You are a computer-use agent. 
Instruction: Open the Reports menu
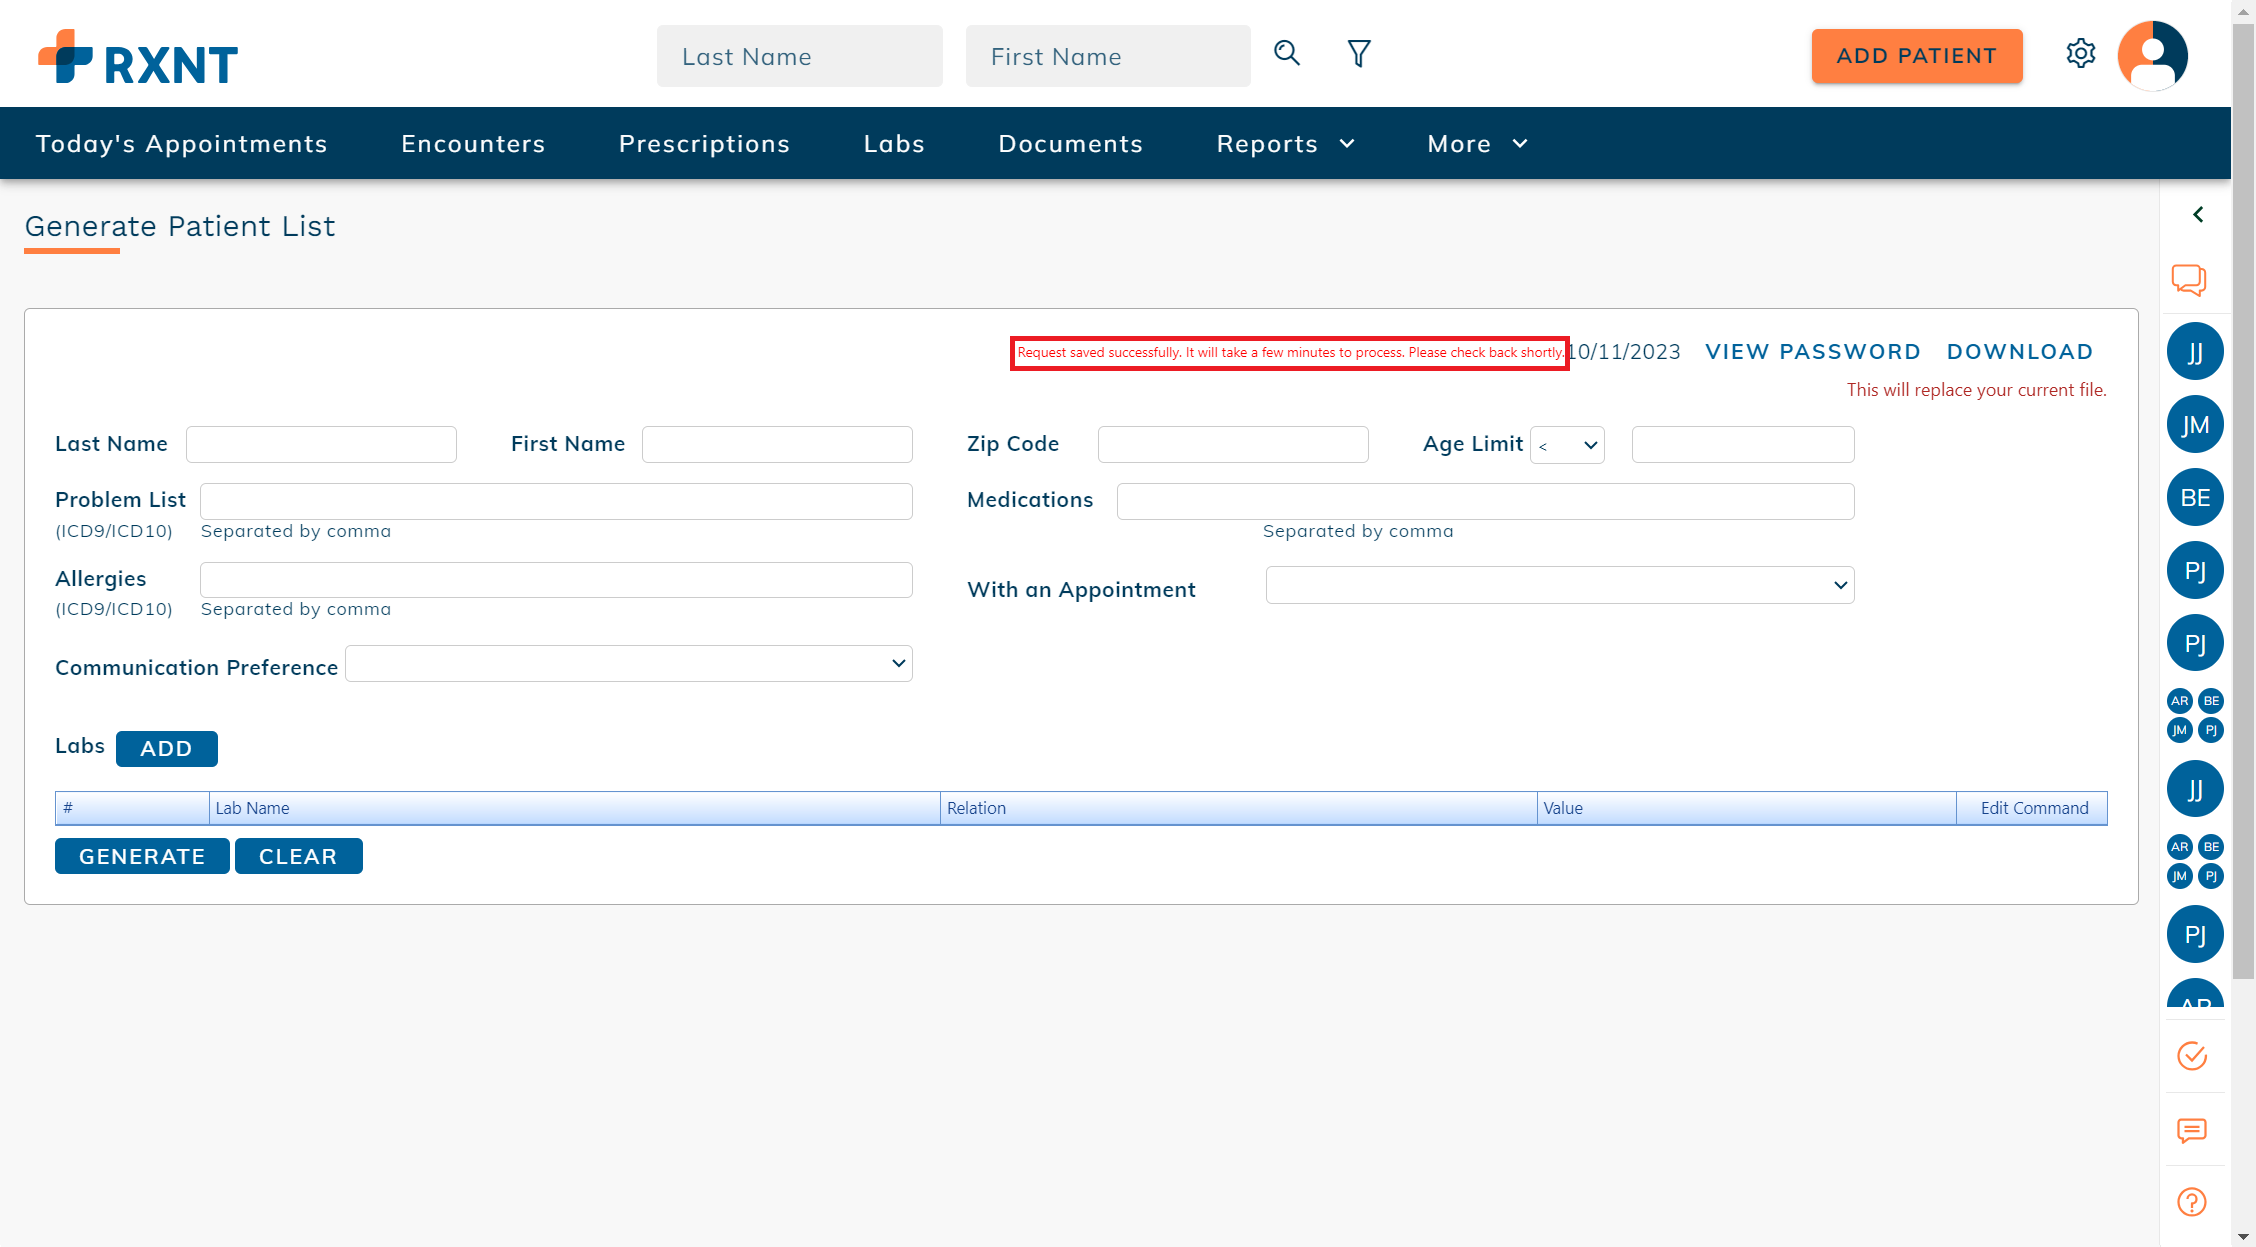(1284, 143)
